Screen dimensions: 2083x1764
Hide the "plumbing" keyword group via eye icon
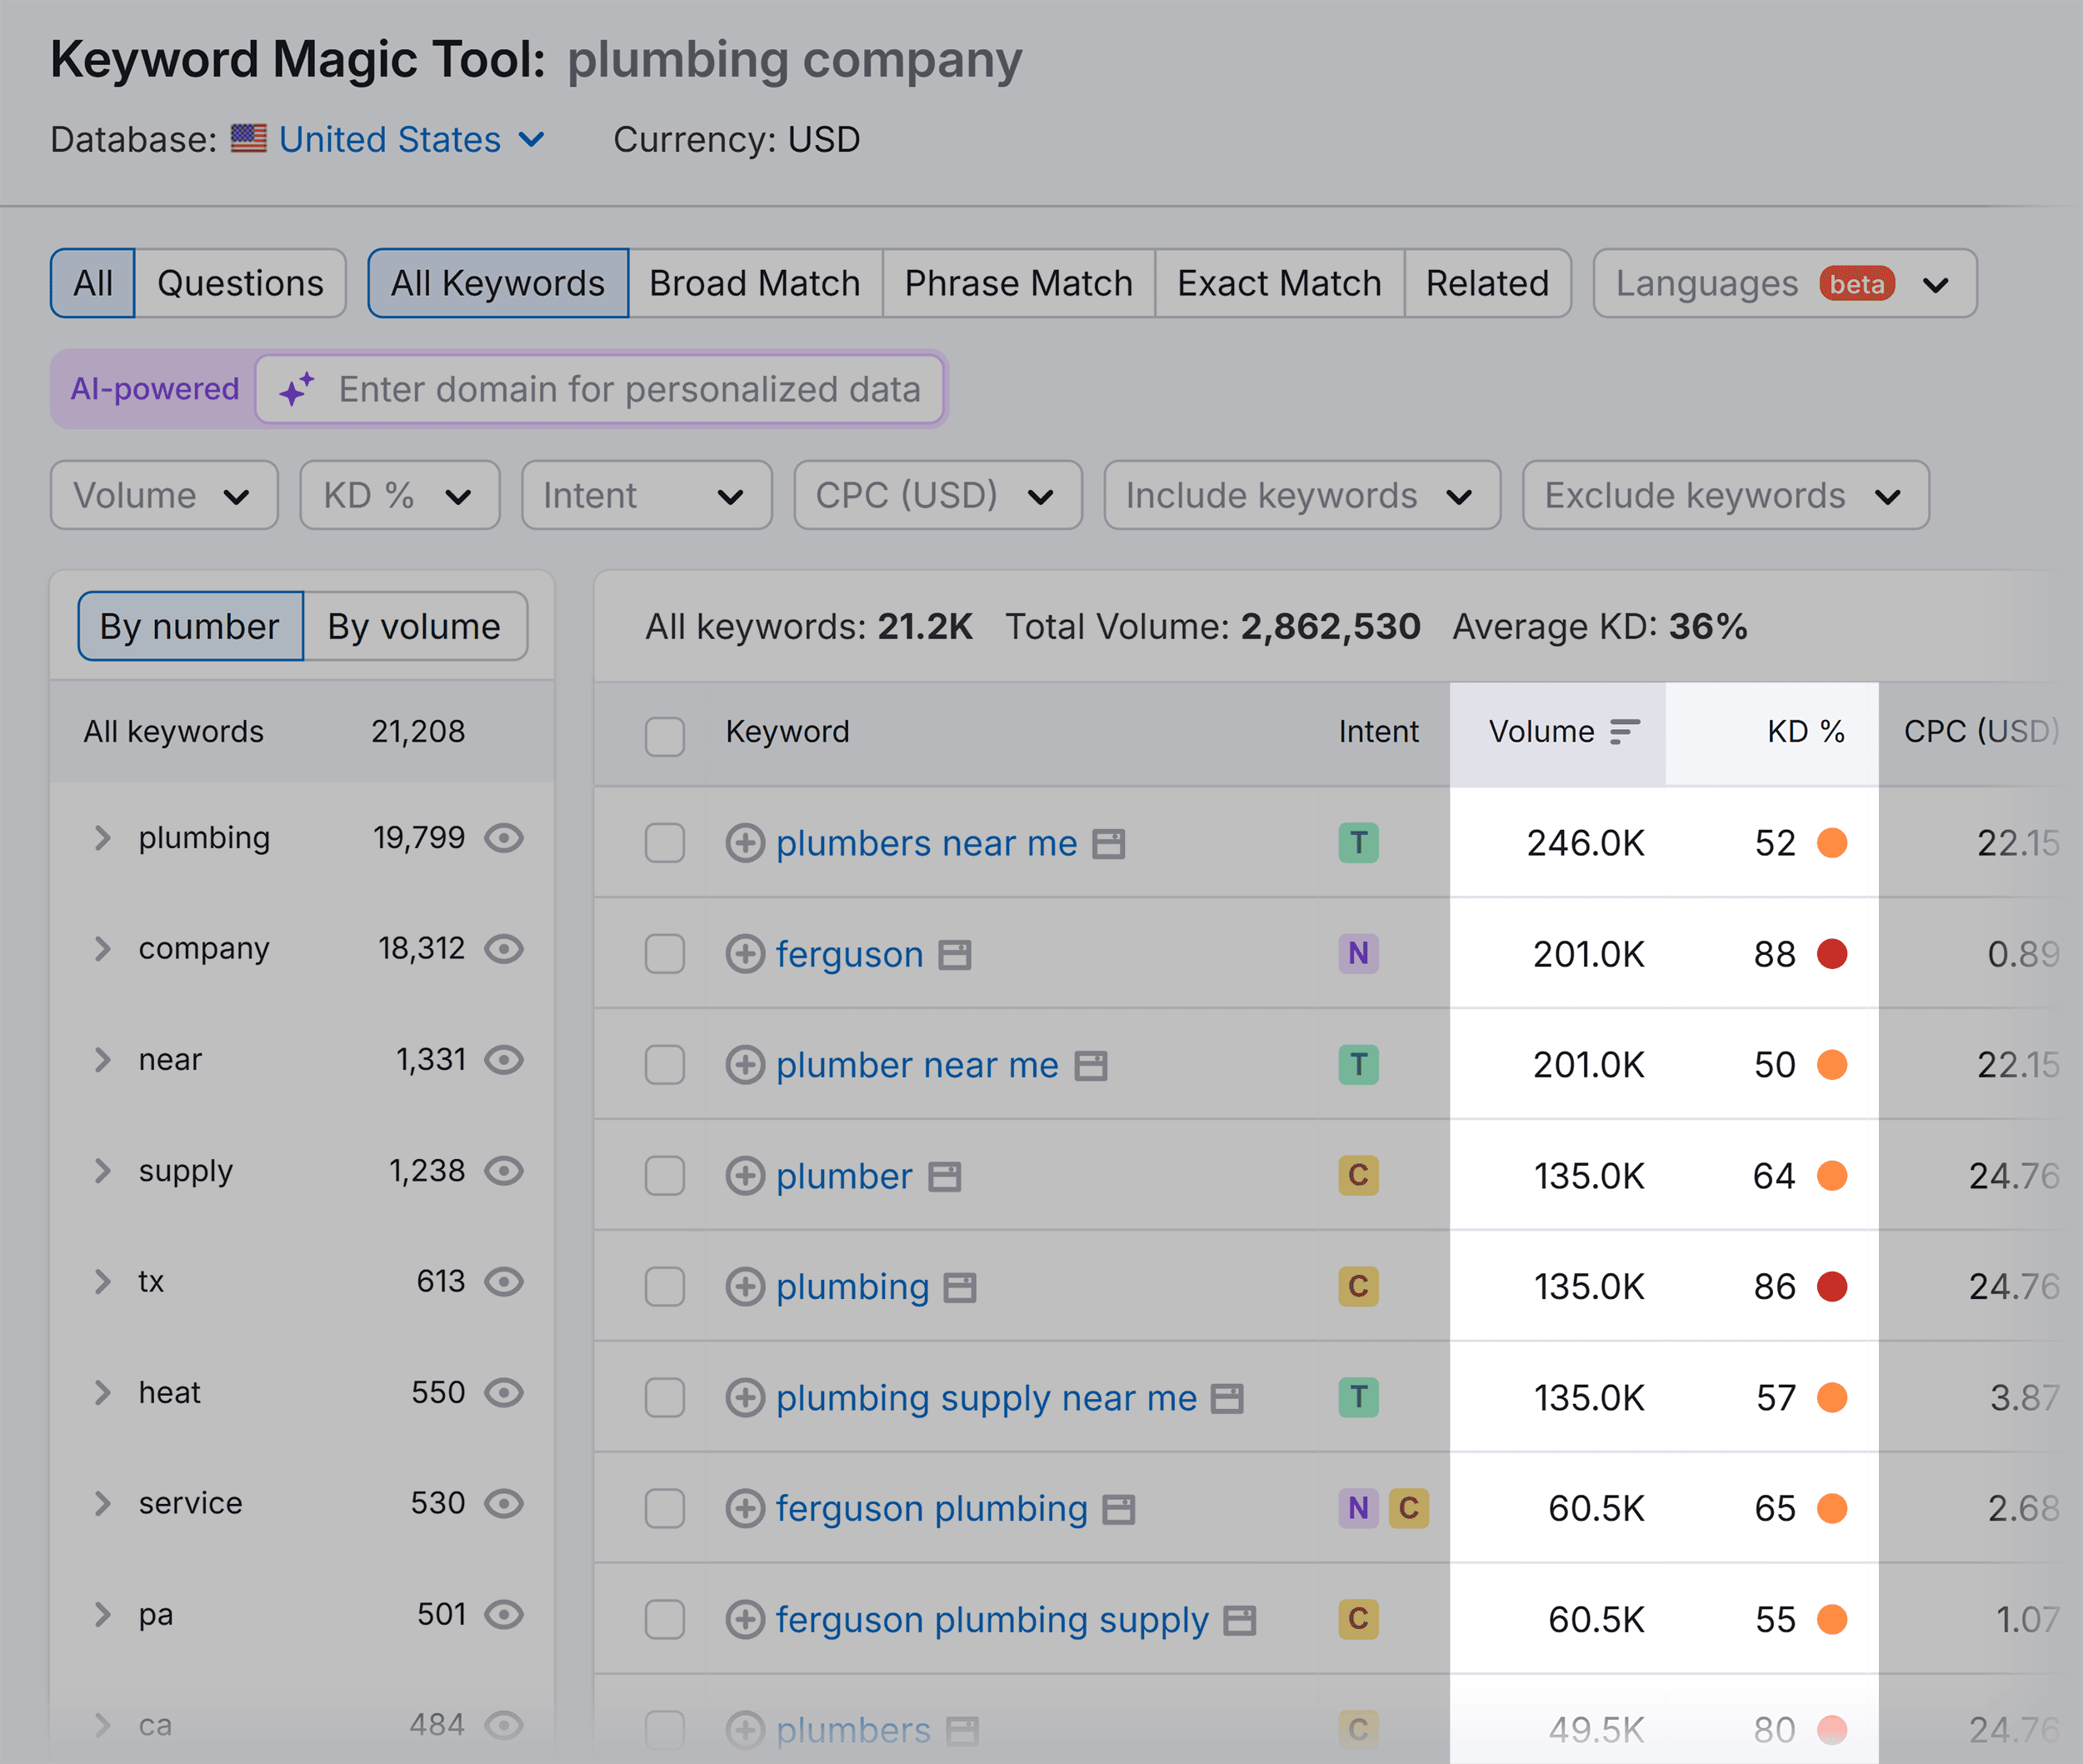tap(505, 838)
